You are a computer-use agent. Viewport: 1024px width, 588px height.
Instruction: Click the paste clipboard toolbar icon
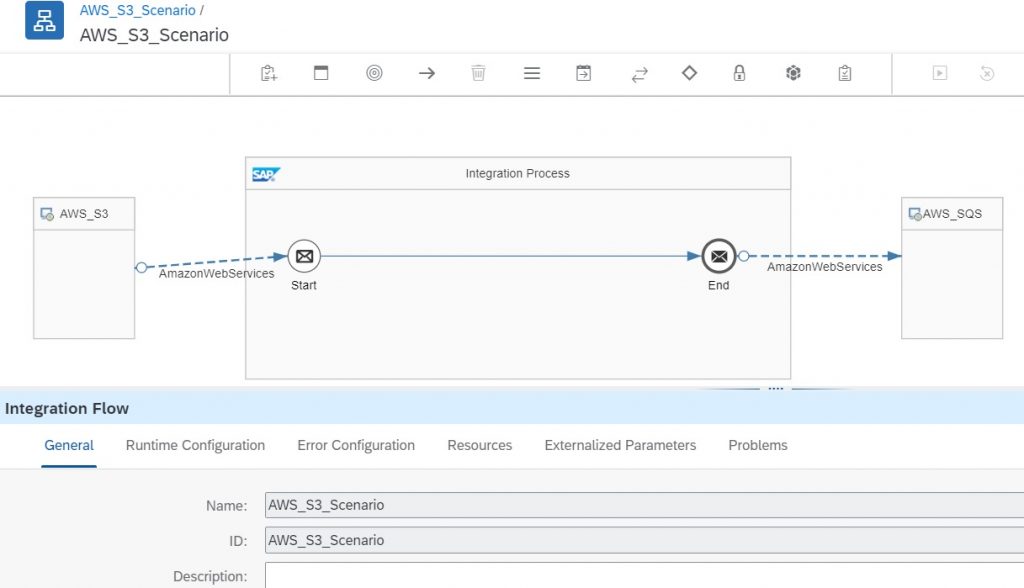click(268, 73)
